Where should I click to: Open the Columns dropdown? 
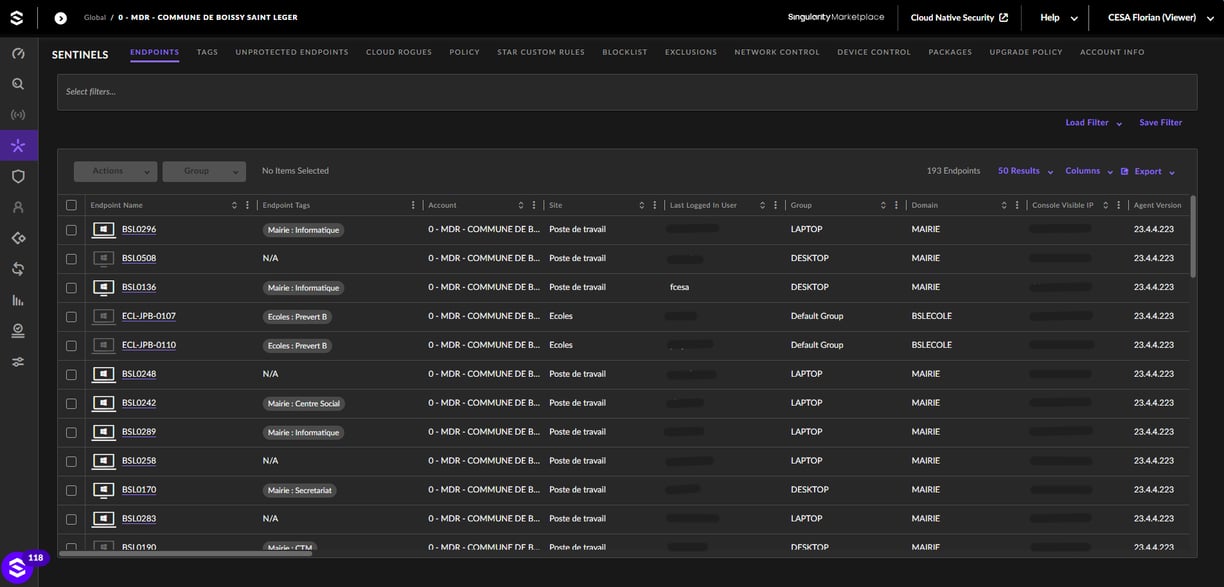pos(1088,171)
